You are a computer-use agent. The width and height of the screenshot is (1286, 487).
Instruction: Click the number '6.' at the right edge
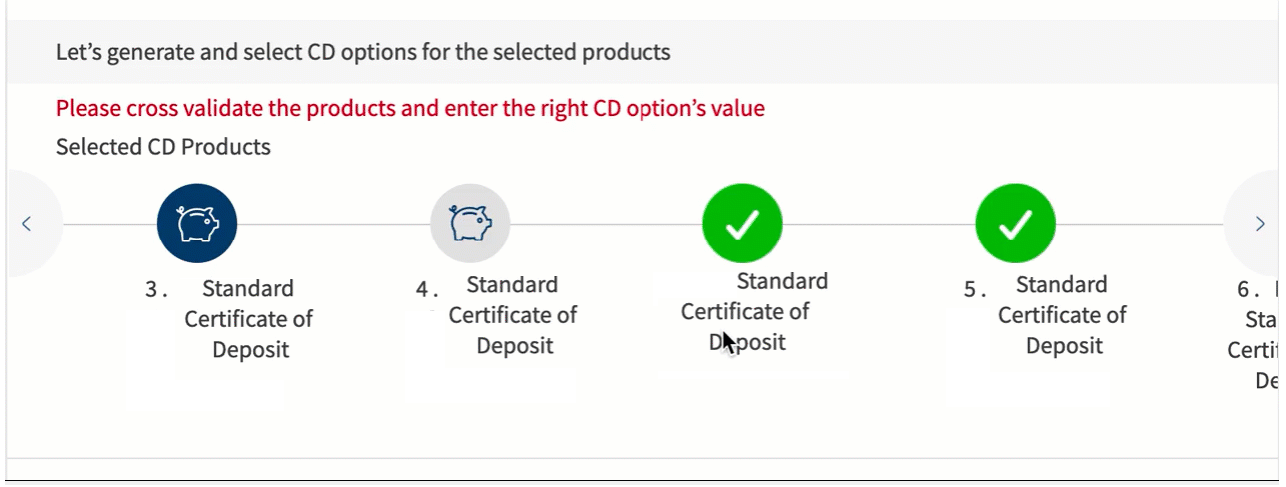1250,290
